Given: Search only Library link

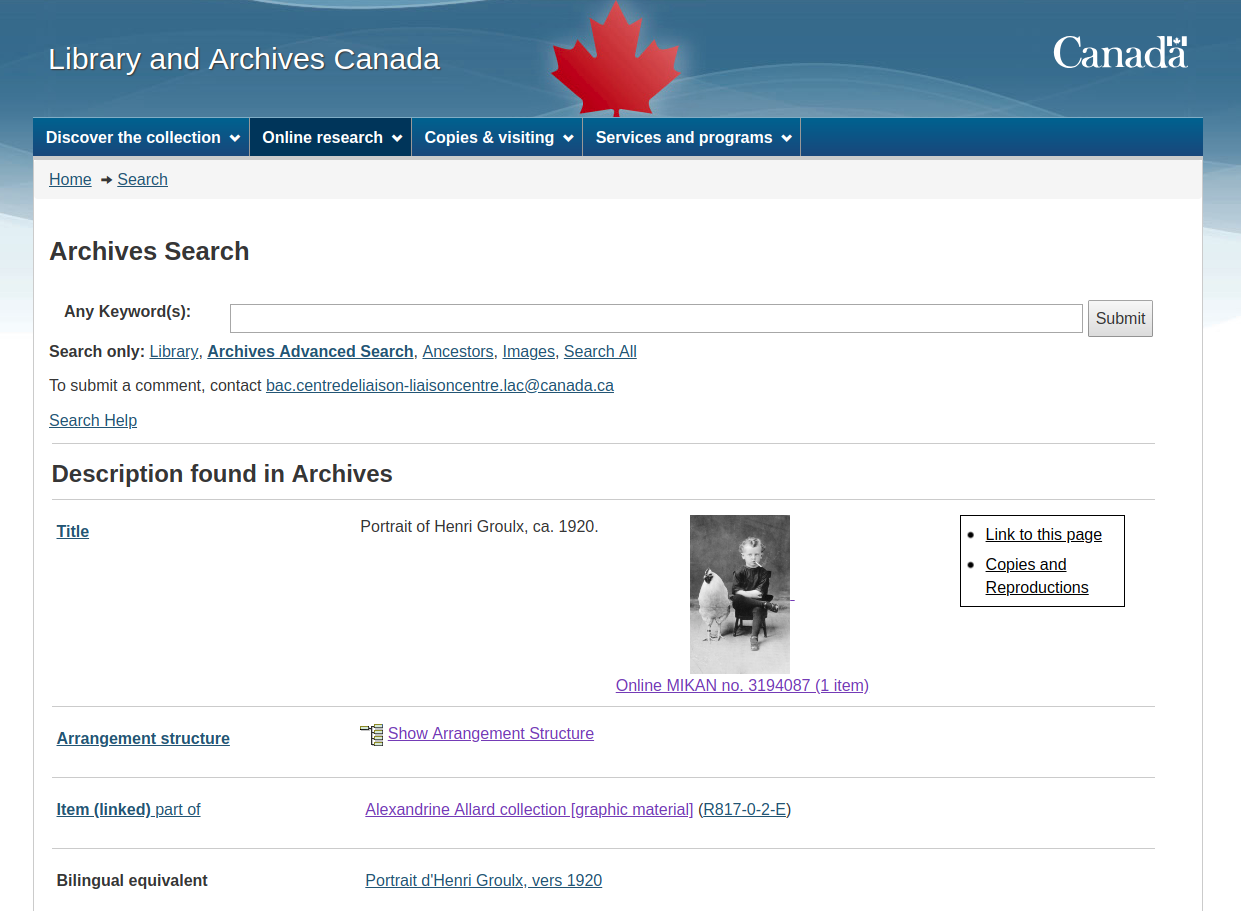Looking at the screenshot, I should pos(174,352).
